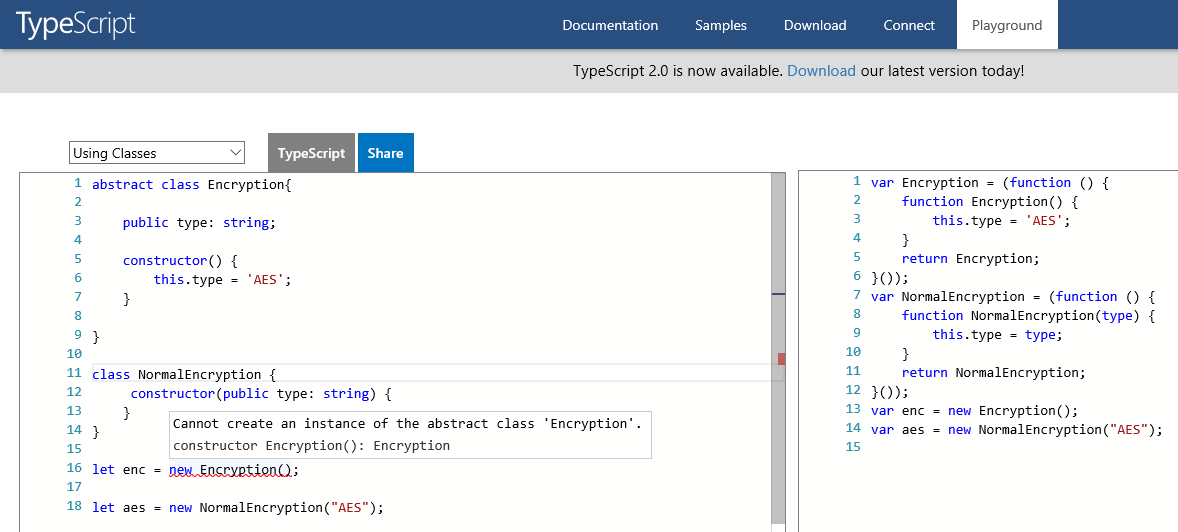Open the Using Classes sample dropdown
Image resolution: width=1178 pixels, height=532 pixels.
click(157, 153)
